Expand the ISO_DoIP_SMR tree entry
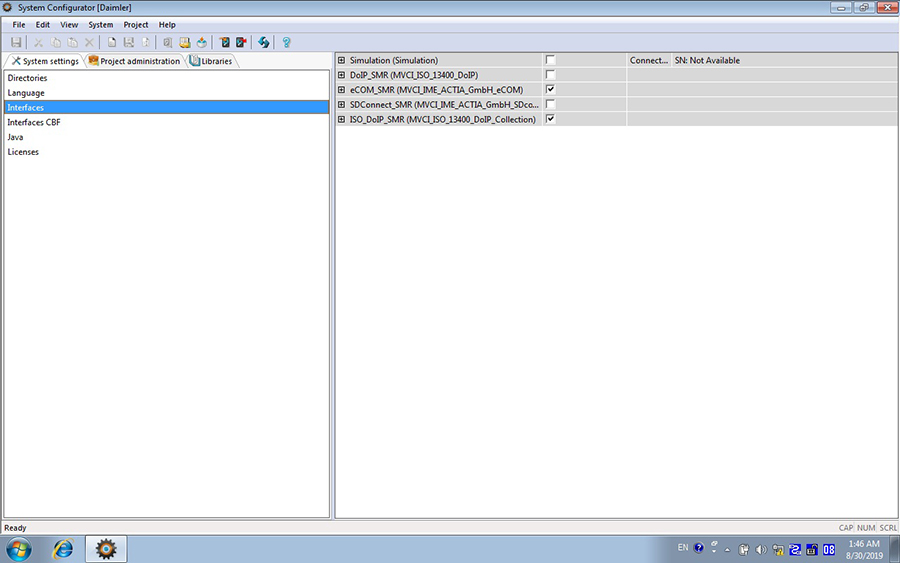The height and width of the screenshot is (563, 900). (342, 119)
